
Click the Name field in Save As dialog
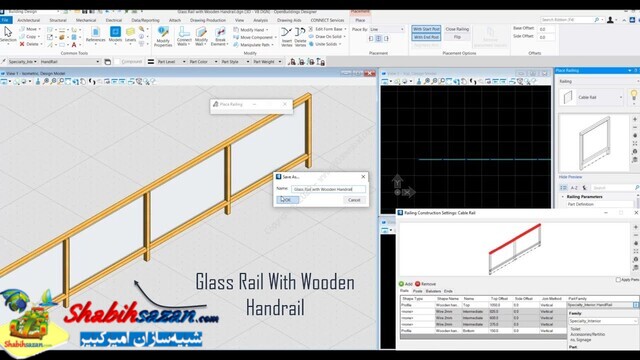(x=329, y=189)
